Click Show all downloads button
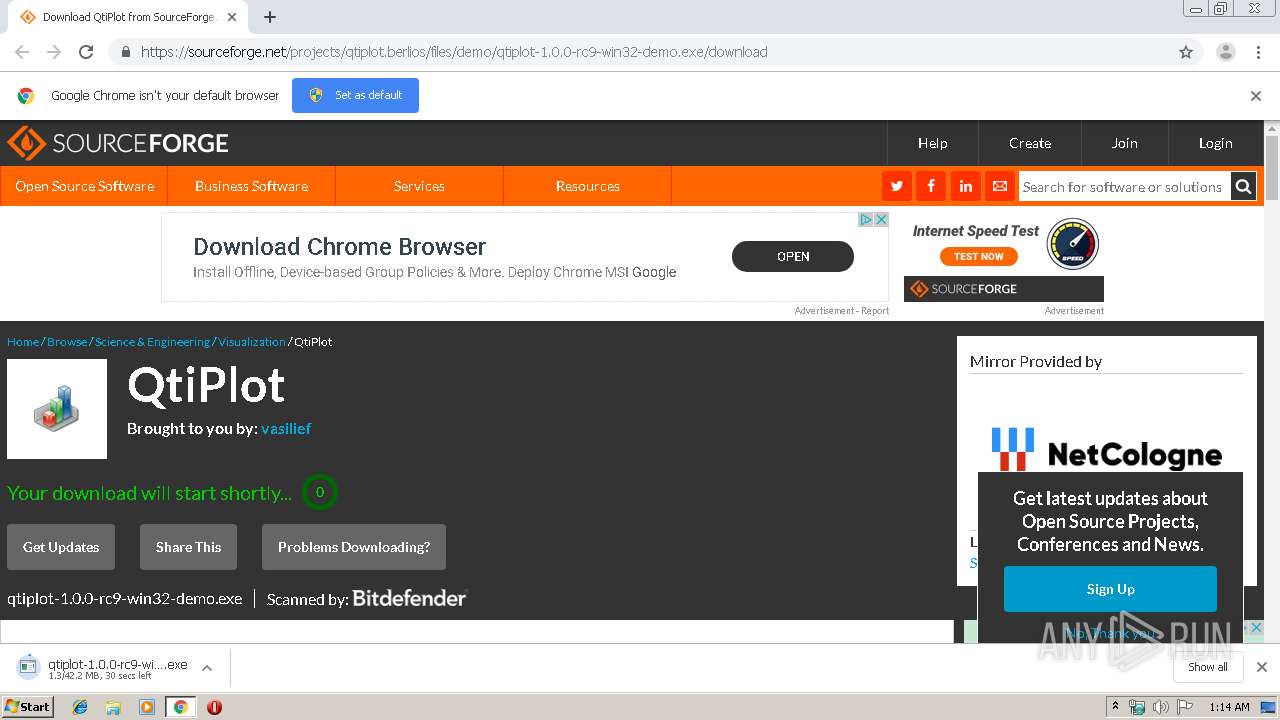This screenshot has height=720, width=1280. click(x=1208, y=667)
